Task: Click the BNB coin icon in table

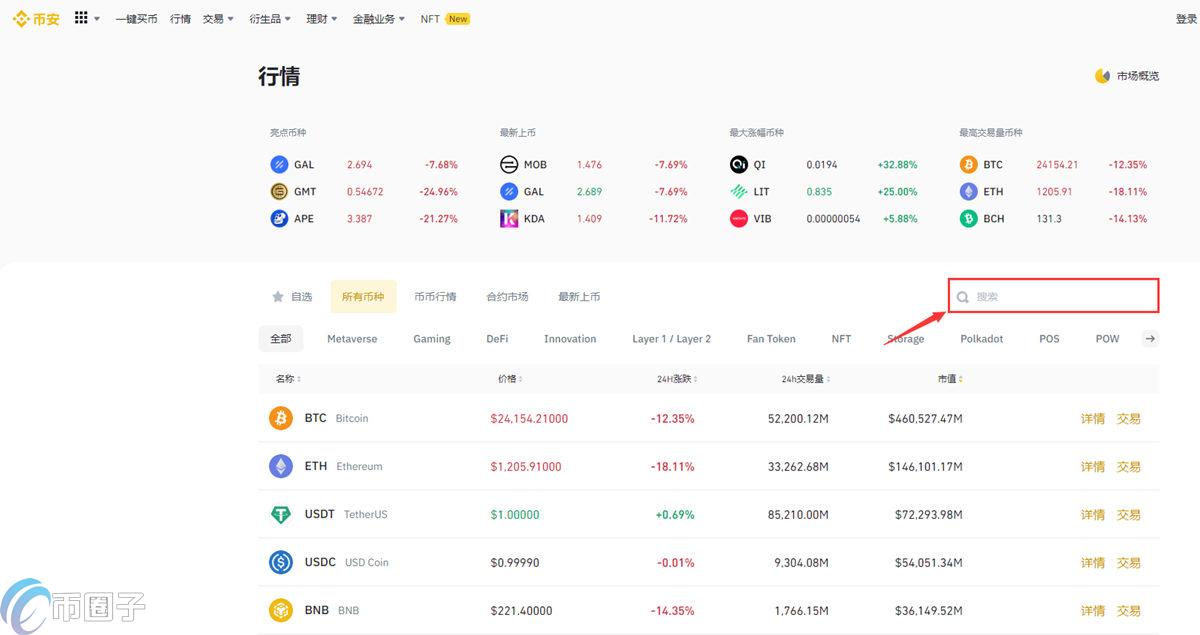Action: click(281, 610)
